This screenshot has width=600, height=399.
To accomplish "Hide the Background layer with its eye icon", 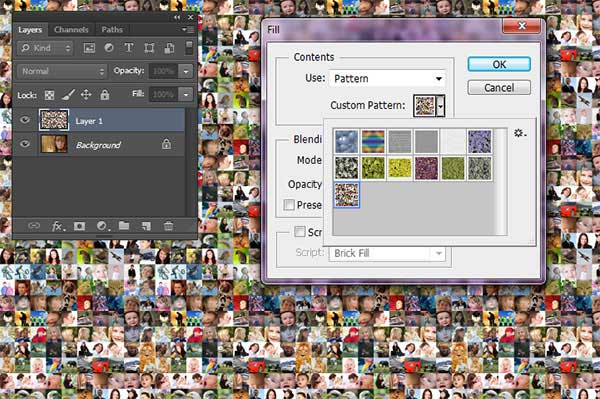I will 25,144.
